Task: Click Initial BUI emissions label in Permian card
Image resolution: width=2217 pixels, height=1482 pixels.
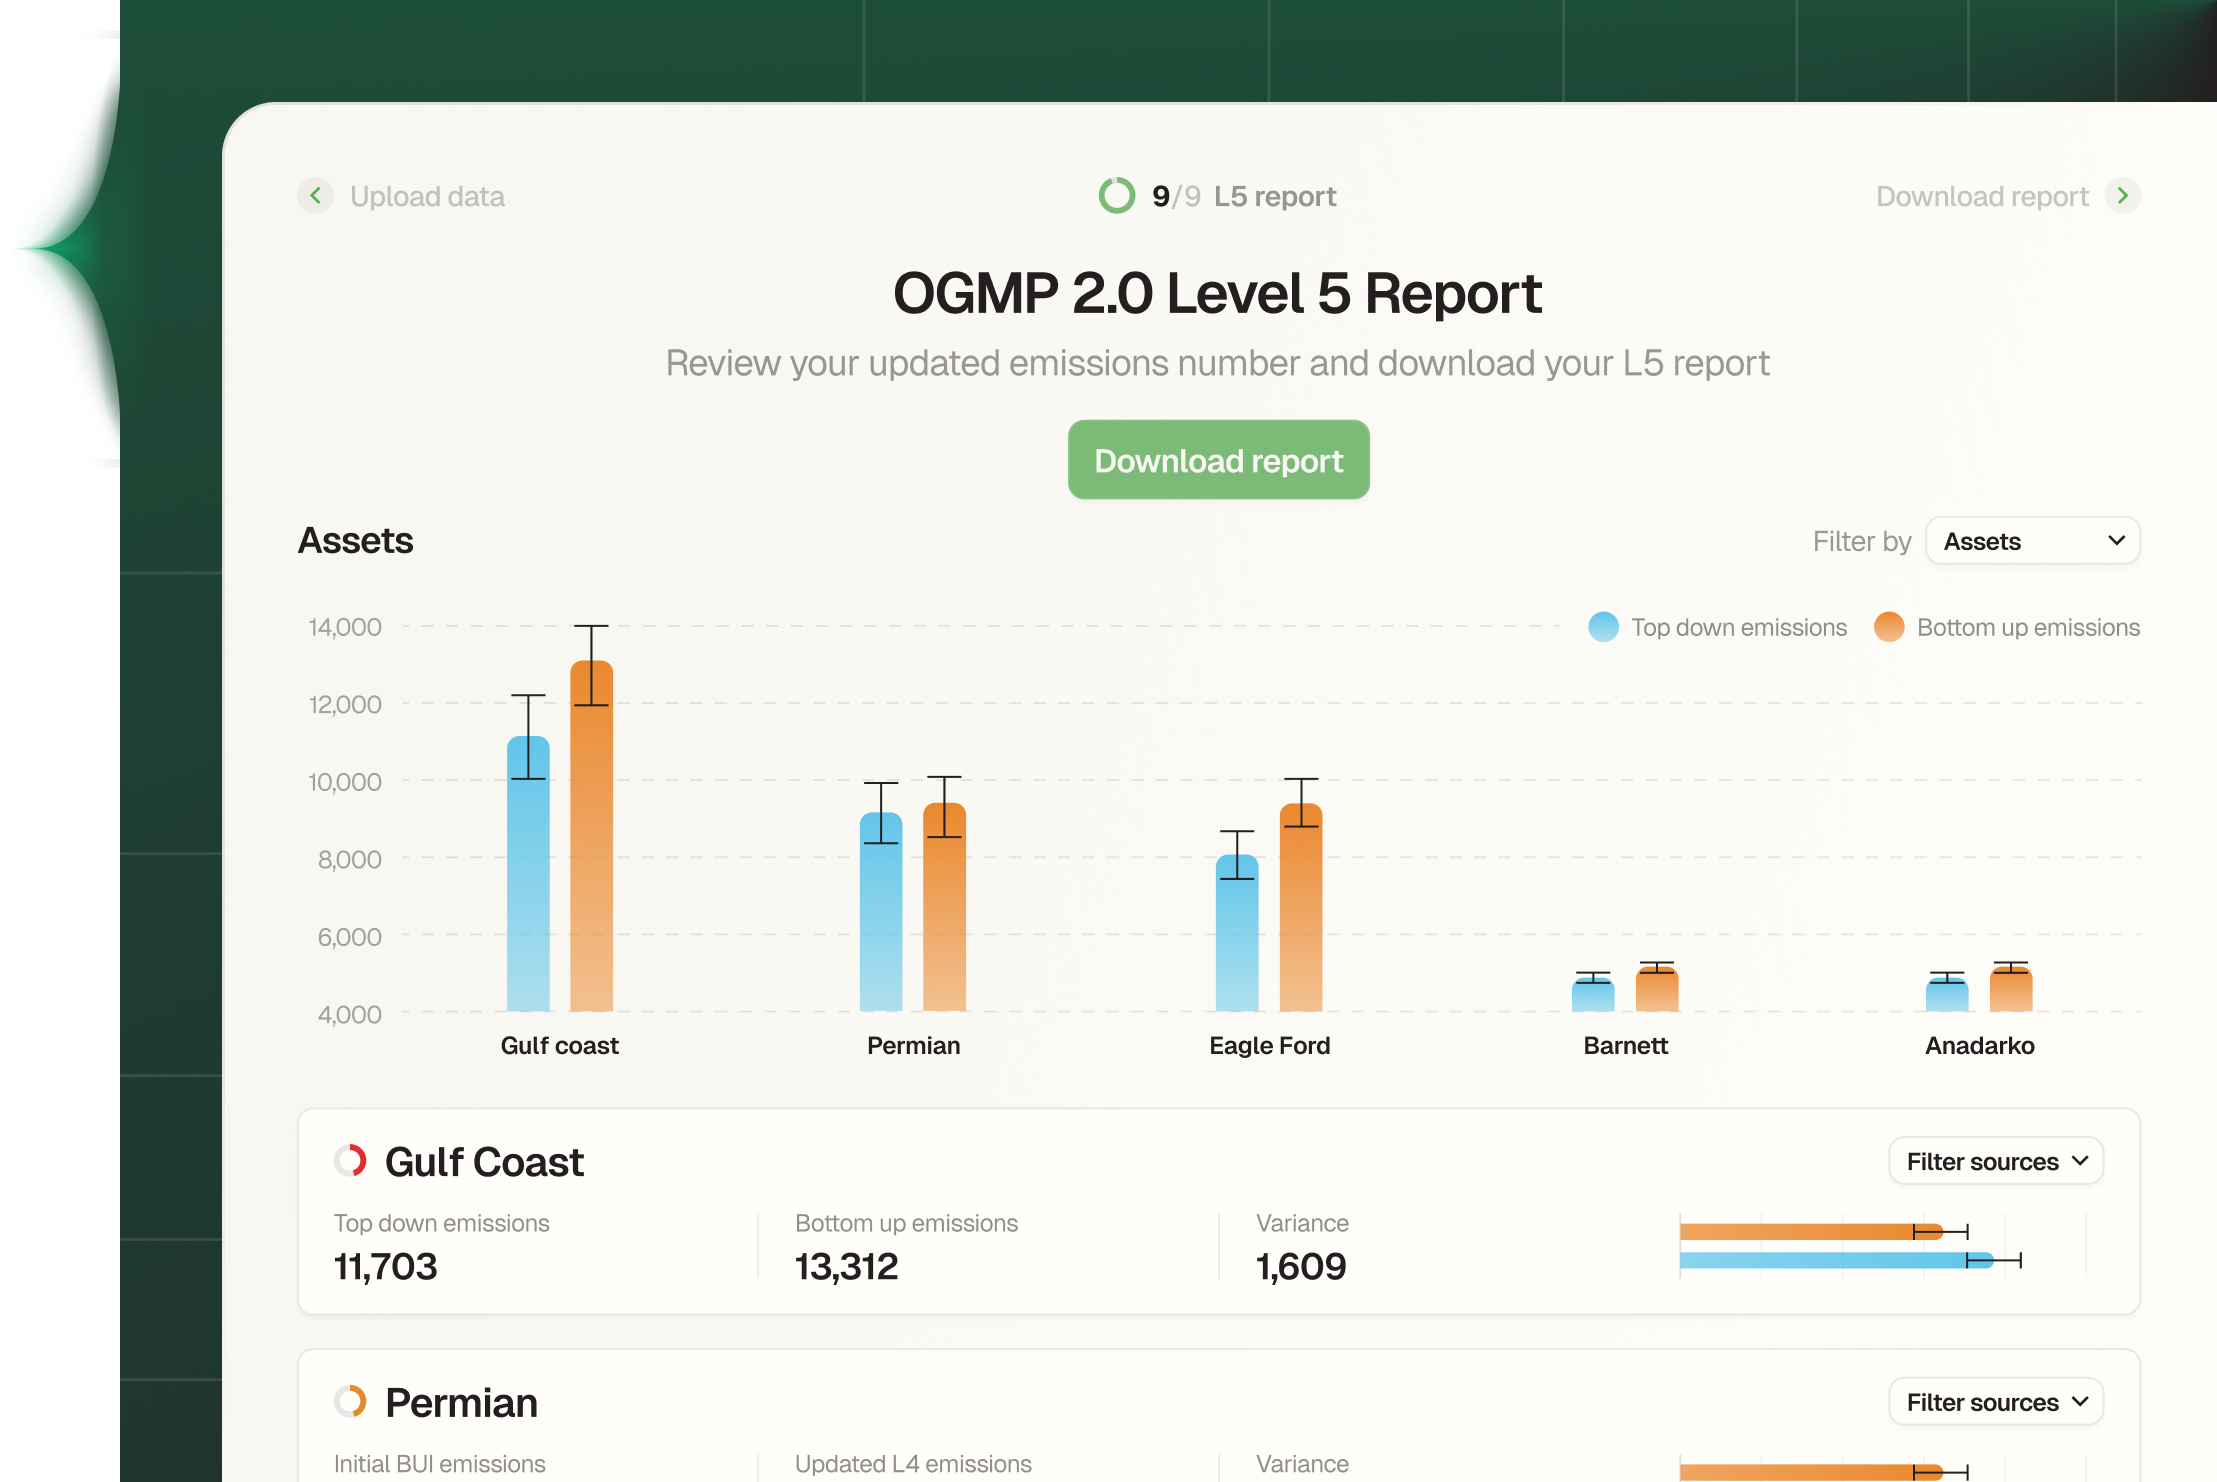Action: [x=440, y=1464]
